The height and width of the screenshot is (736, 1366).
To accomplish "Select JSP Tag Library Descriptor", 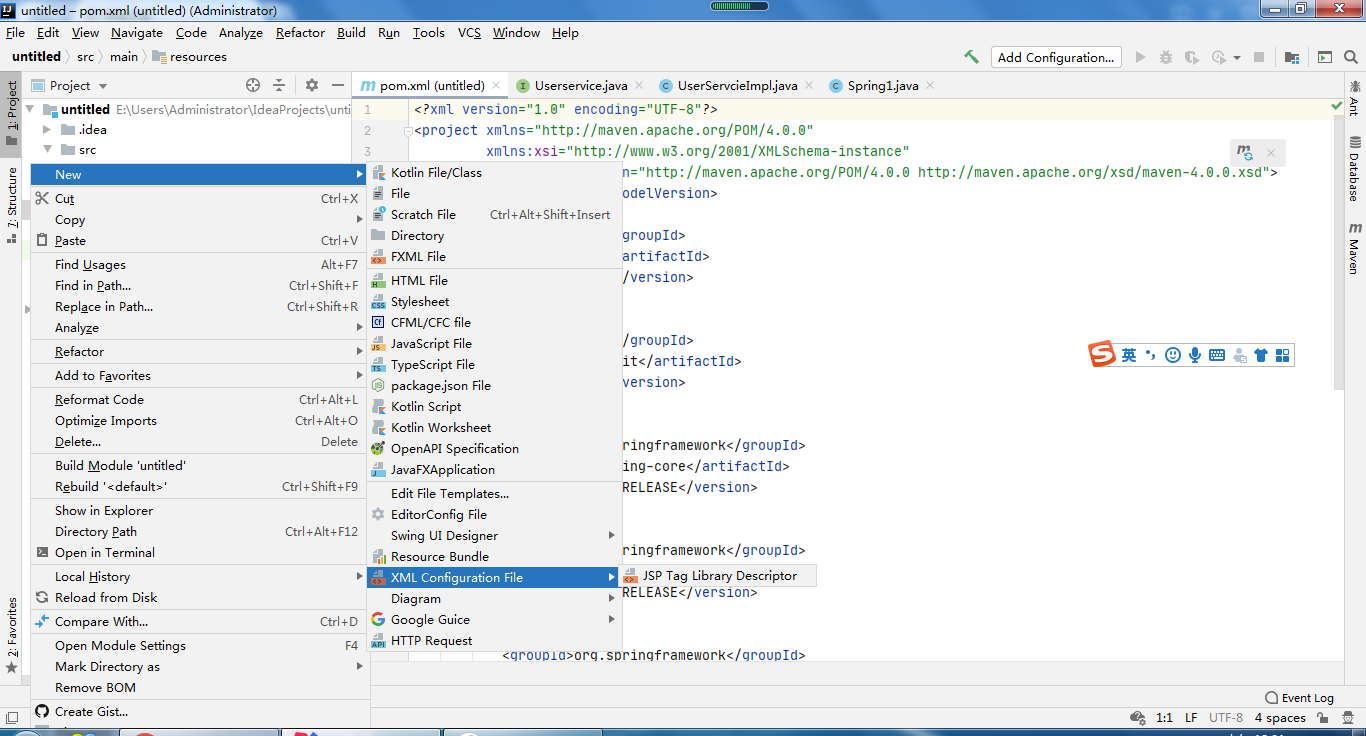I will coord(718,576).
